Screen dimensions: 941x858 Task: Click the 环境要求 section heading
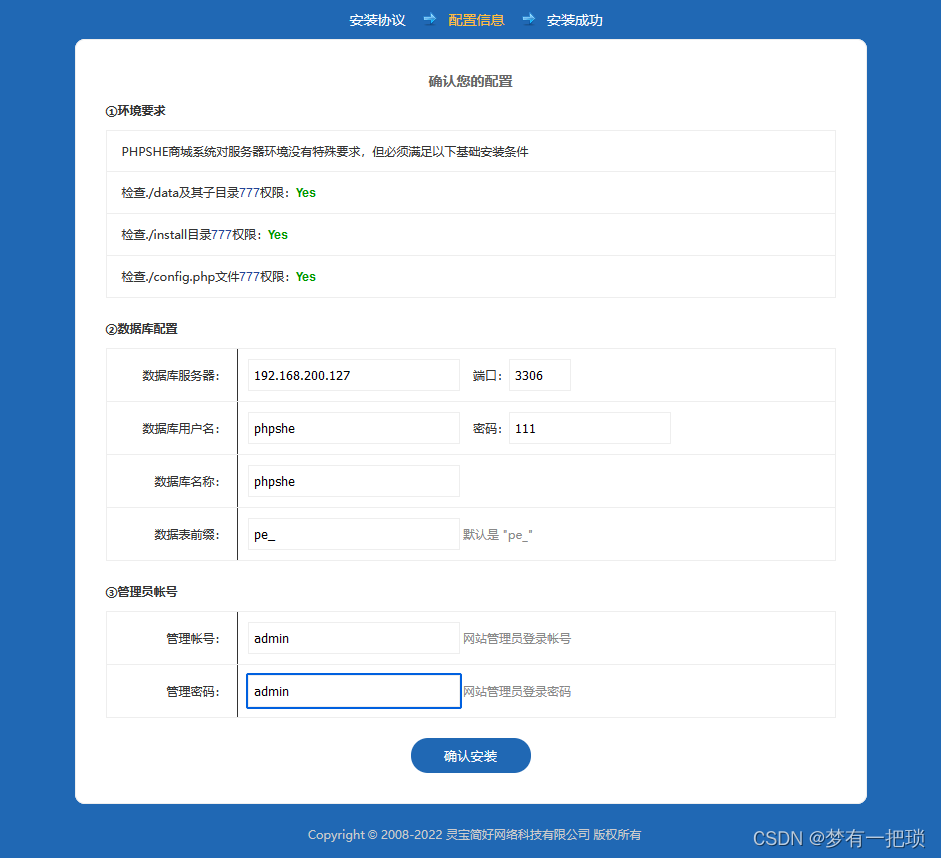point(134,111)
